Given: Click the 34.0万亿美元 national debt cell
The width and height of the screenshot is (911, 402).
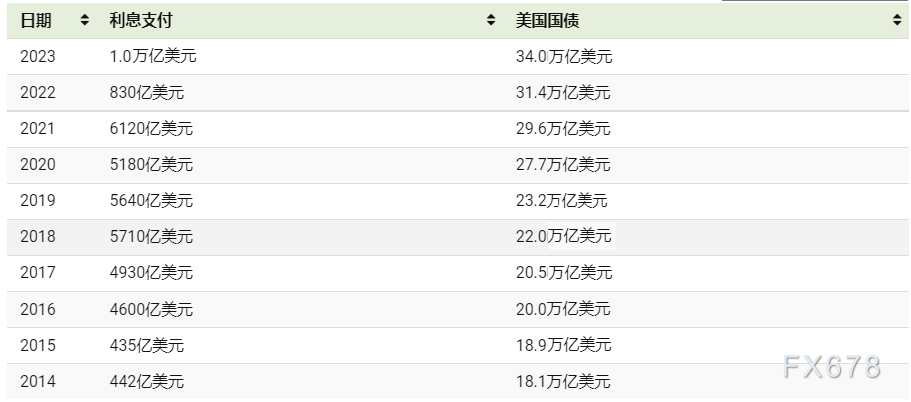Looking at the screenshot, I should 563,57.
